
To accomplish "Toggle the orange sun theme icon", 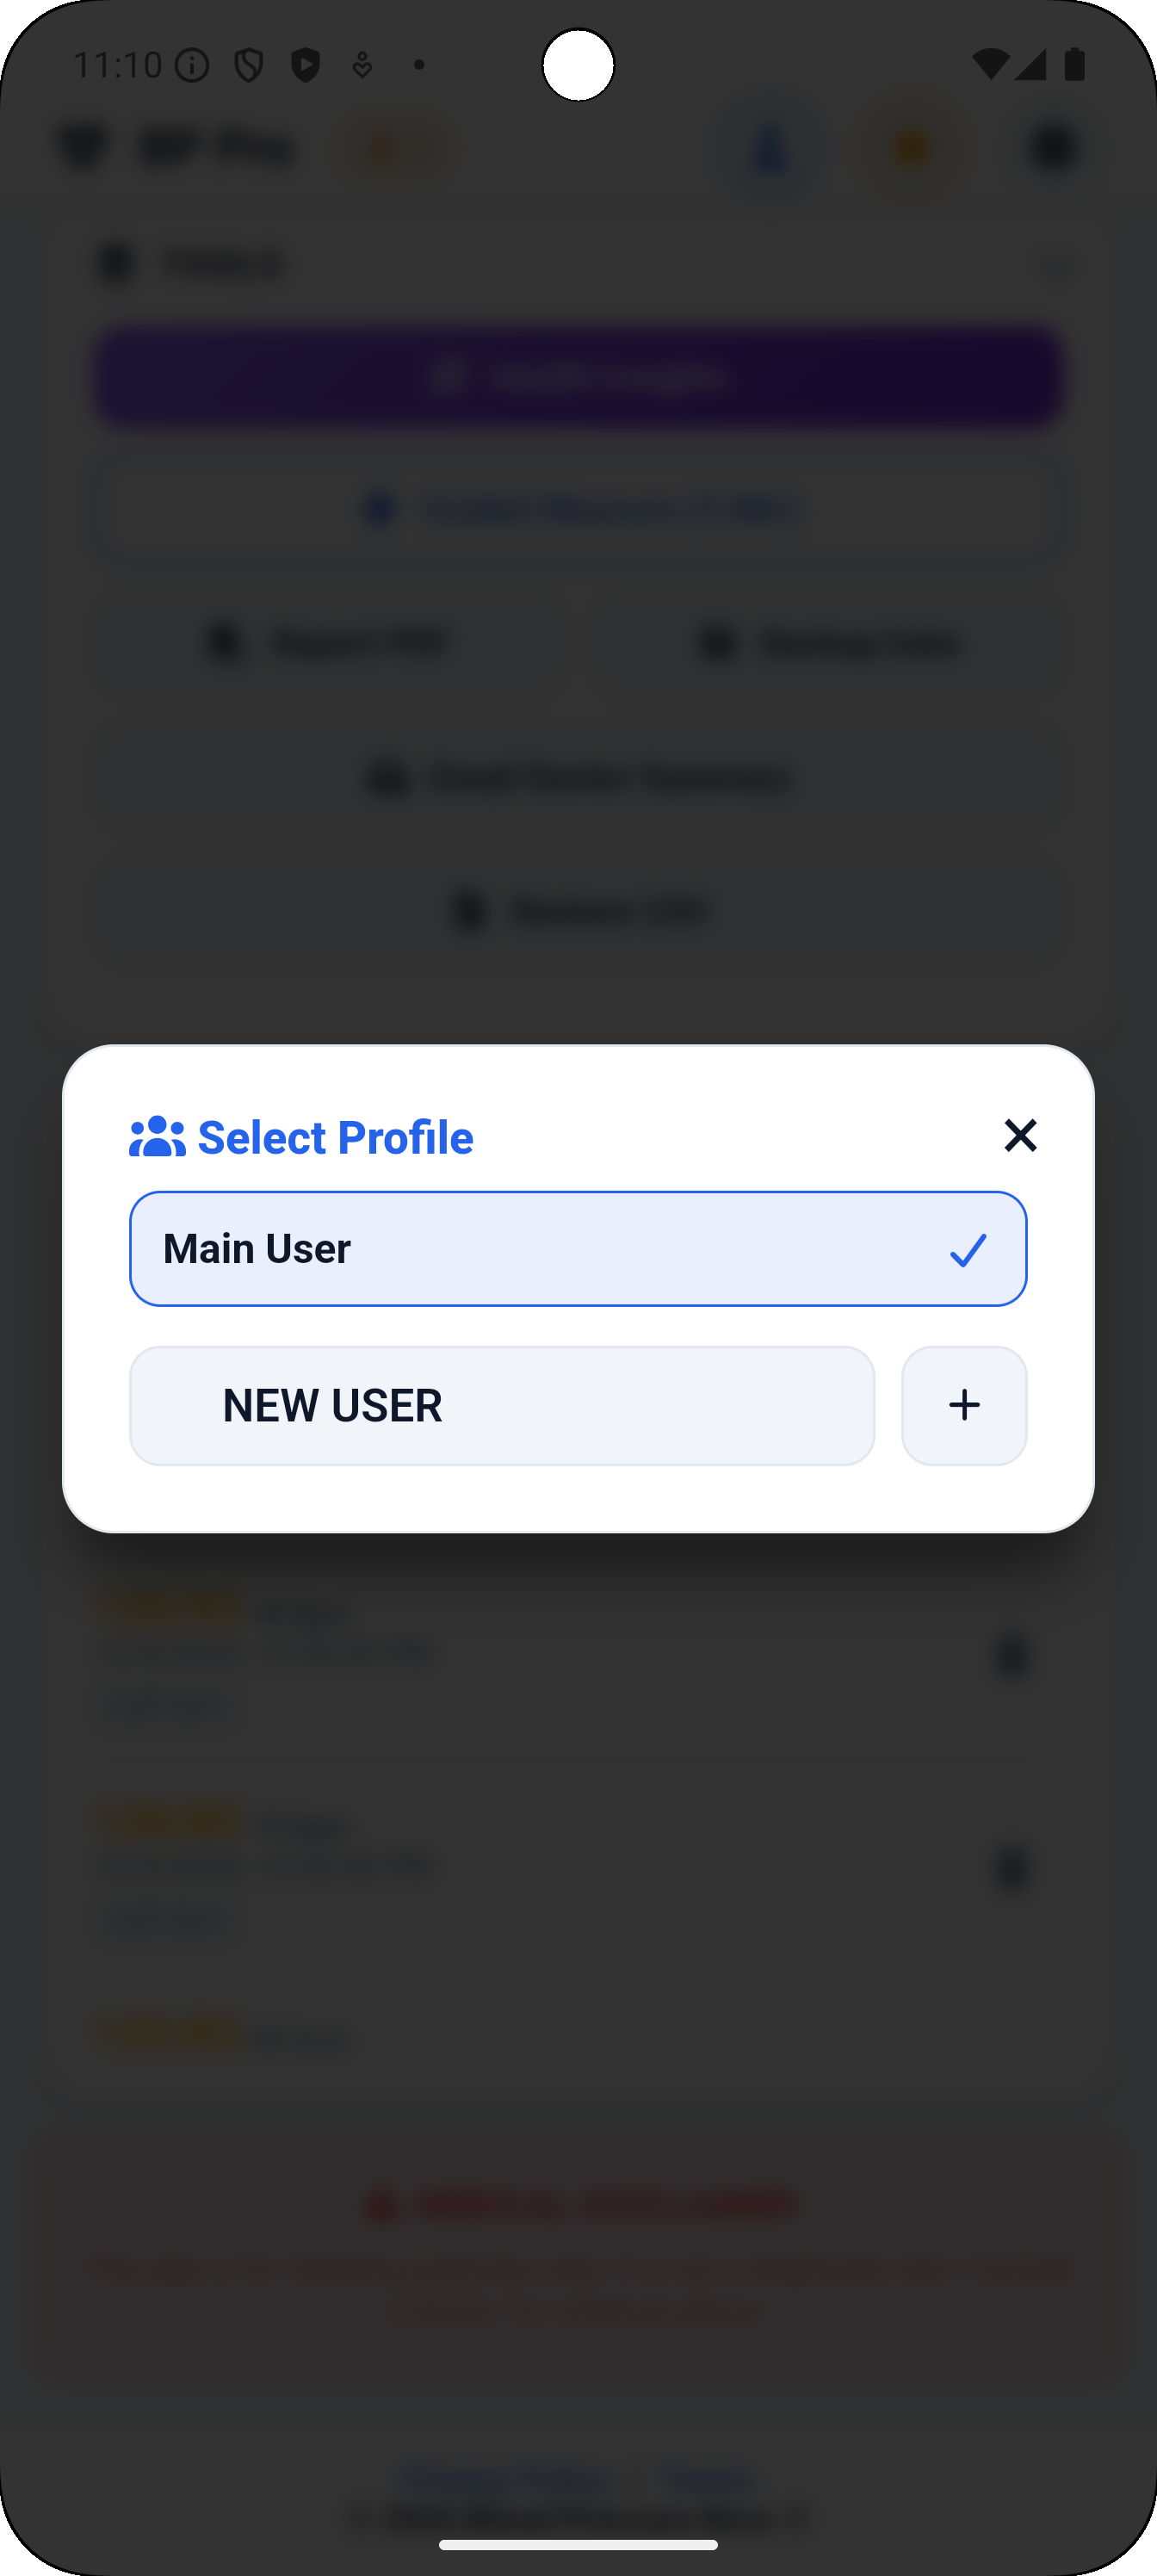I will coord(912,150).
